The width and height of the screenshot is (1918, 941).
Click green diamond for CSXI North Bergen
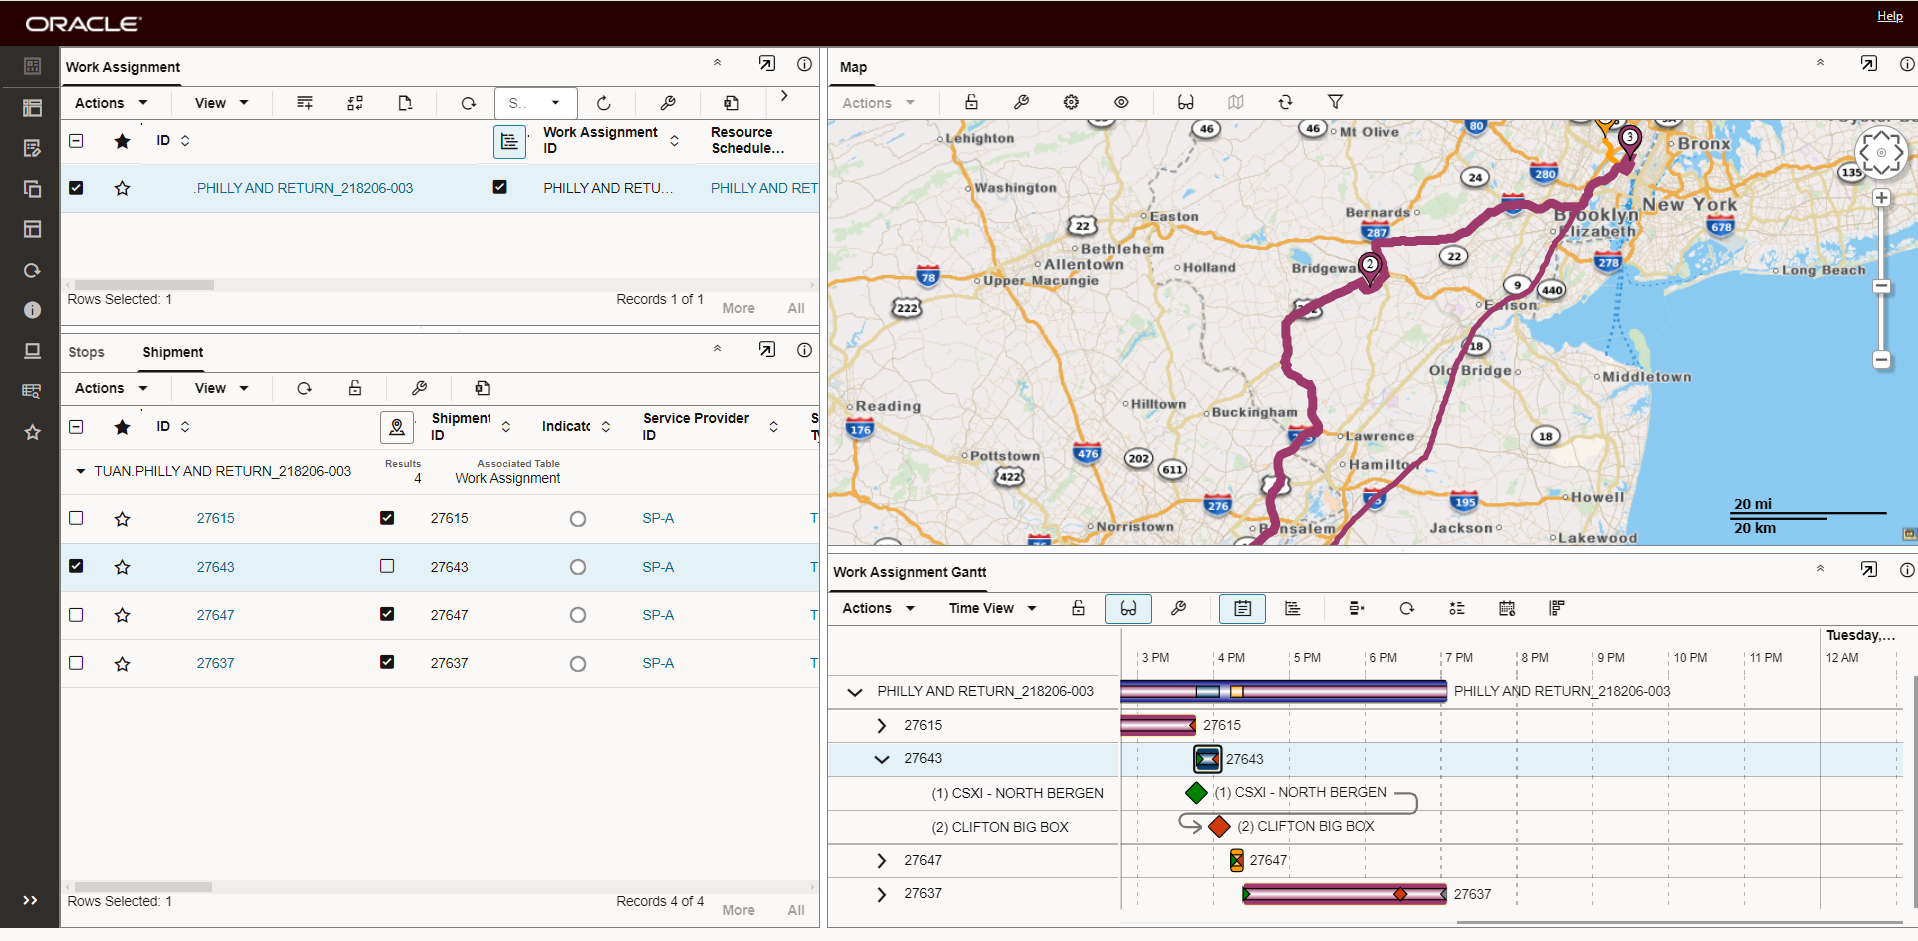[x=1196, y=793]
